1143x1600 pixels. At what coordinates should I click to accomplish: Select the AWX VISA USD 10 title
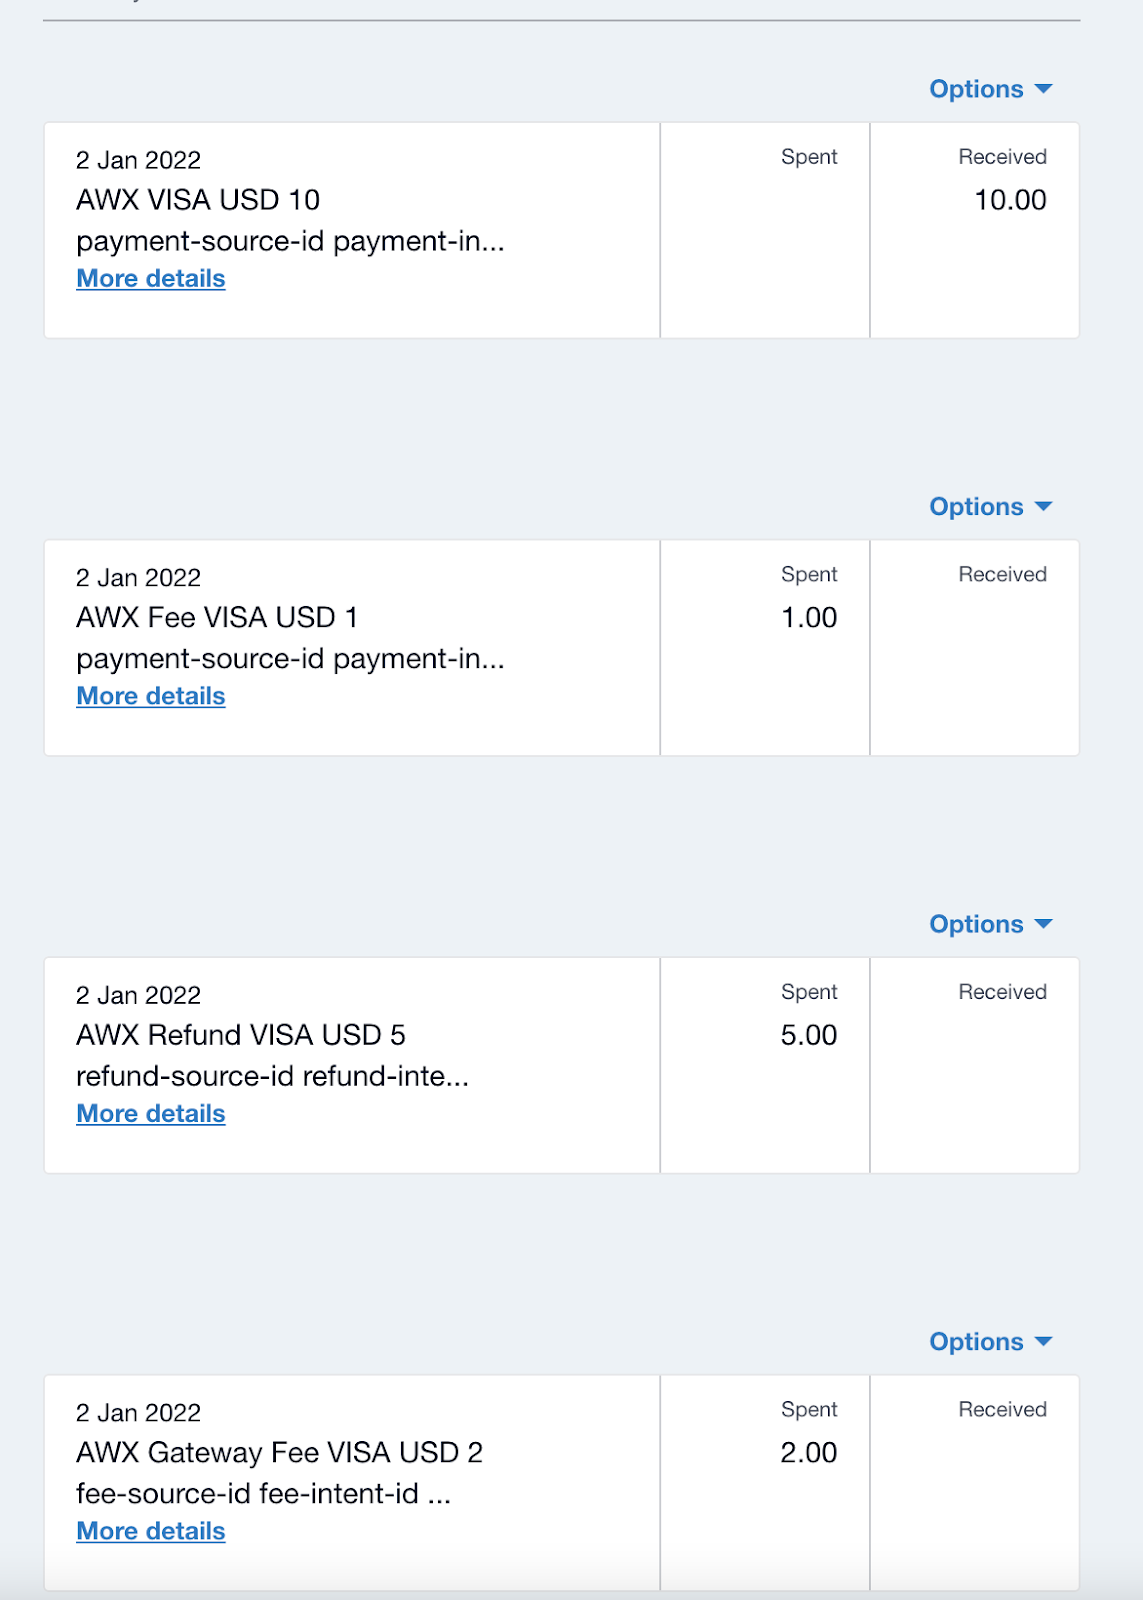pyautogui.click(x=198, y=200)
